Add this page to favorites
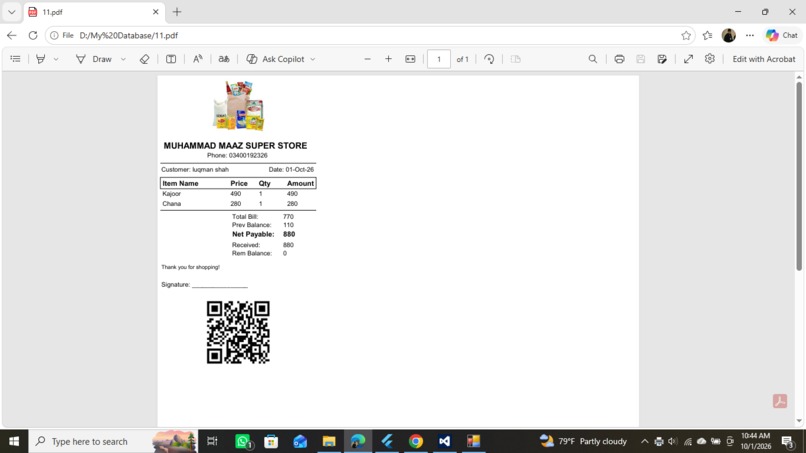This screenshot has width=806, height=453. tap(686, 35)
